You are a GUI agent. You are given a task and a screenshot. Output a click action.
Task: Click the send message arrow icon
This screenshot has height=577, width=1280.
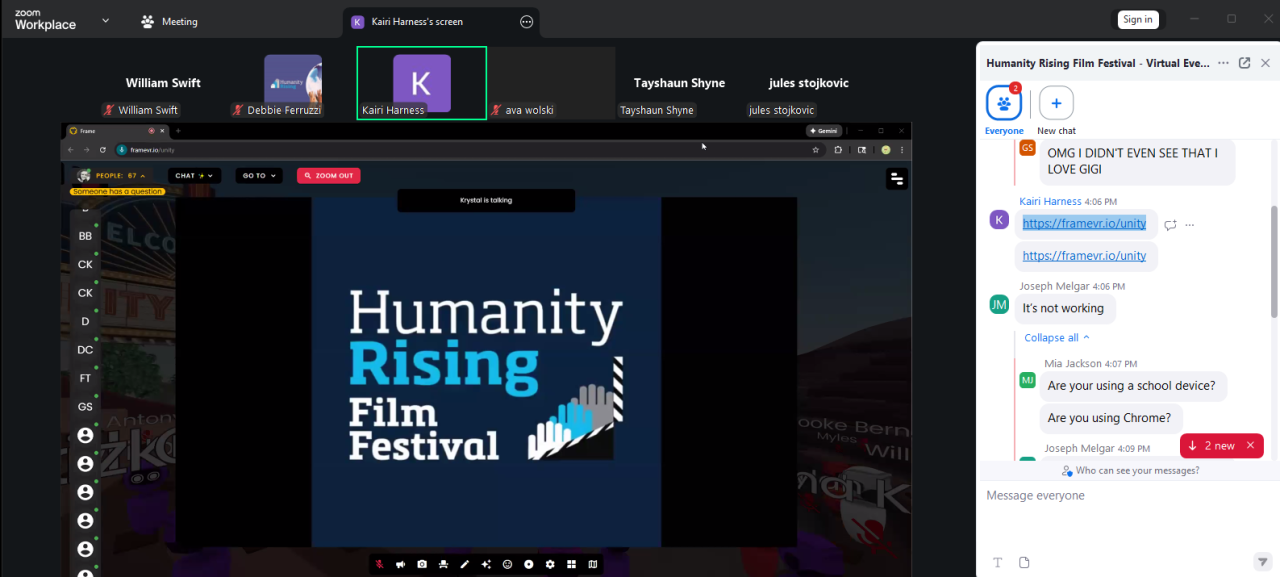click(1262, 562)
